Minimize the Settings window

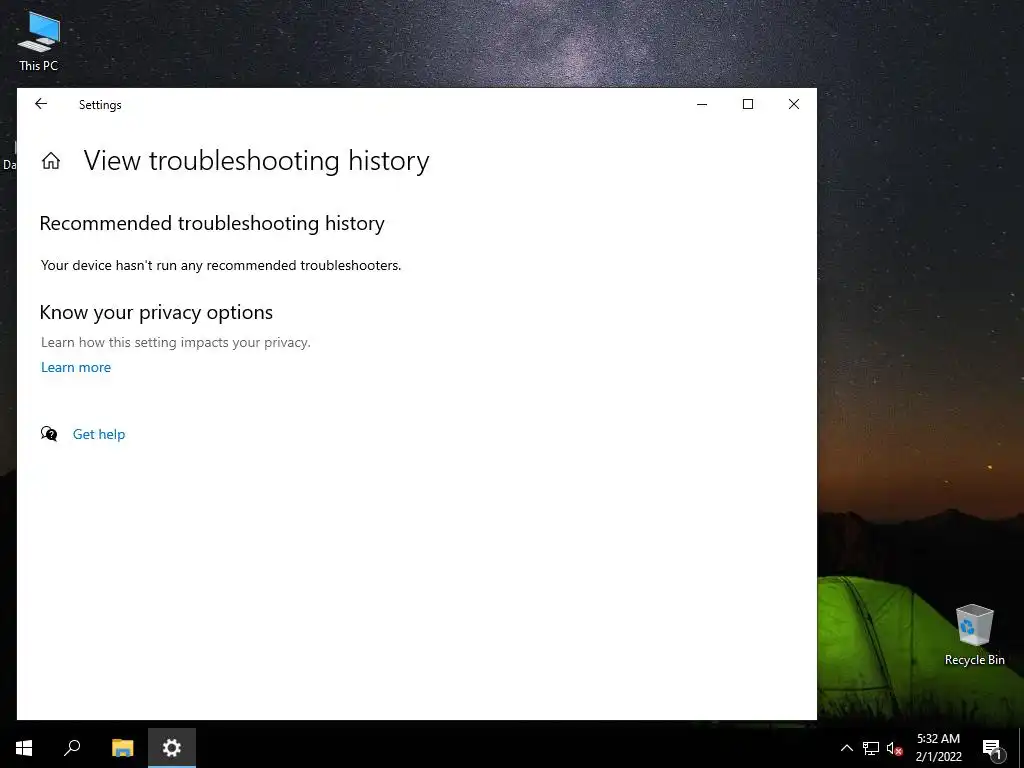click(702, 104)
